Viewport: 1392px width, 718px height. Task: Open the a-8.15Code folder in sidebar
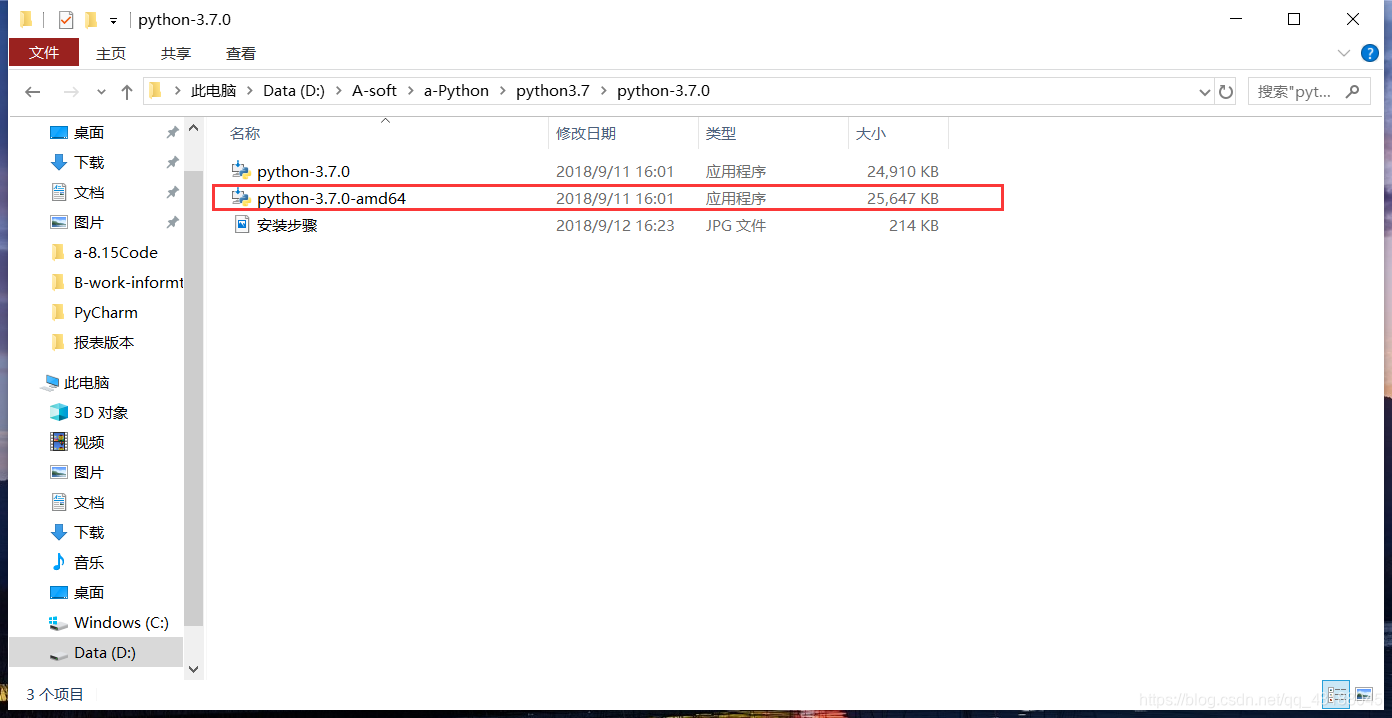coord(115,252)
